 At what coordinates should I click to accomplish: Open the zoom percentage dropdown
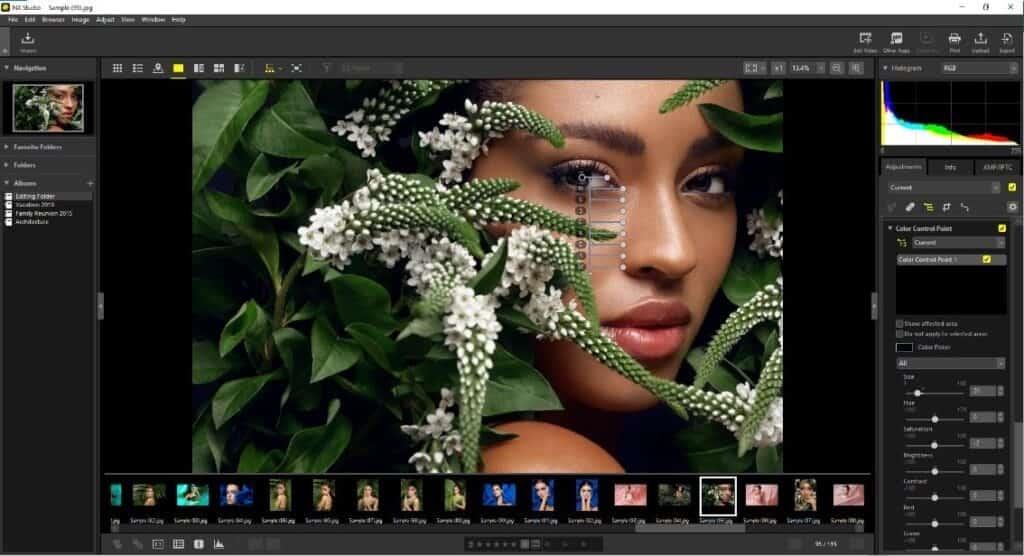[803, 68]
